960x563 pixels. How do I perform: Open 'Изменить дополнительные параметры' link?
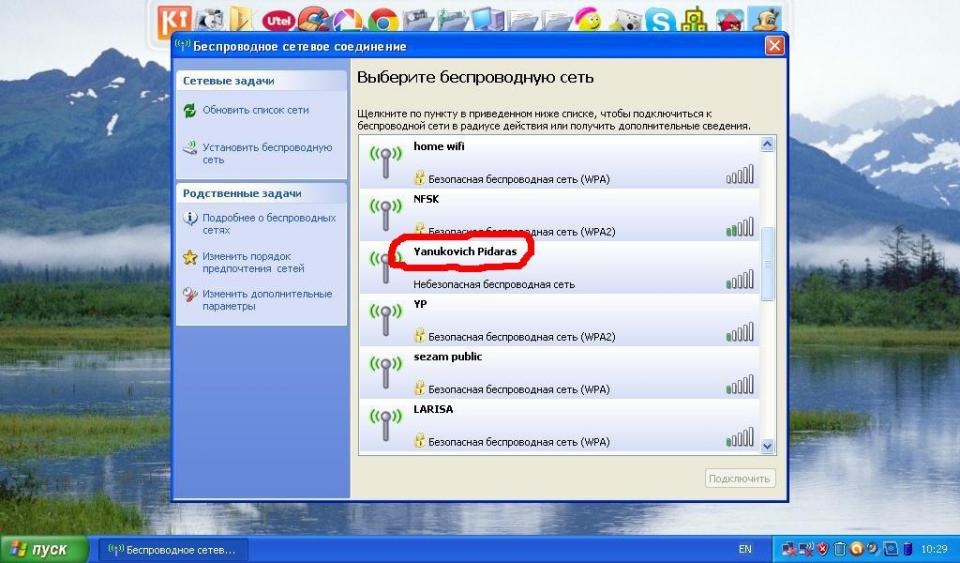(x=267, y=300)
